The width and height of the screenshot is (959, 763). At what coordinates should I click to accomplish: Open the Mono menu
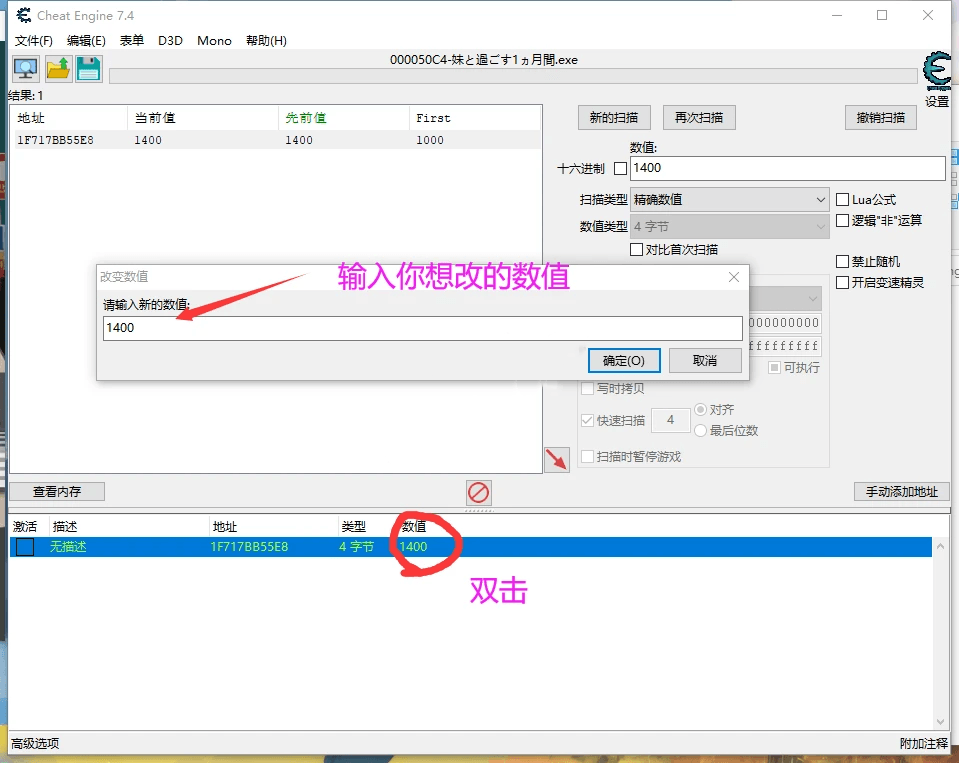[214, 41]
